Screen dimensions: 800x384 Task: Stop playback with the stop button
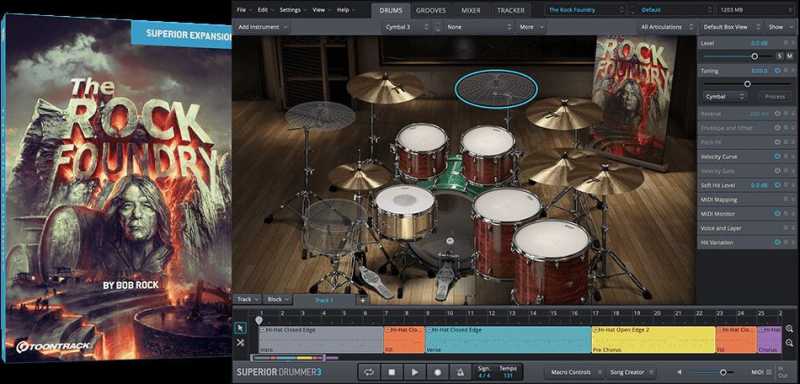(x=391, y=372)
